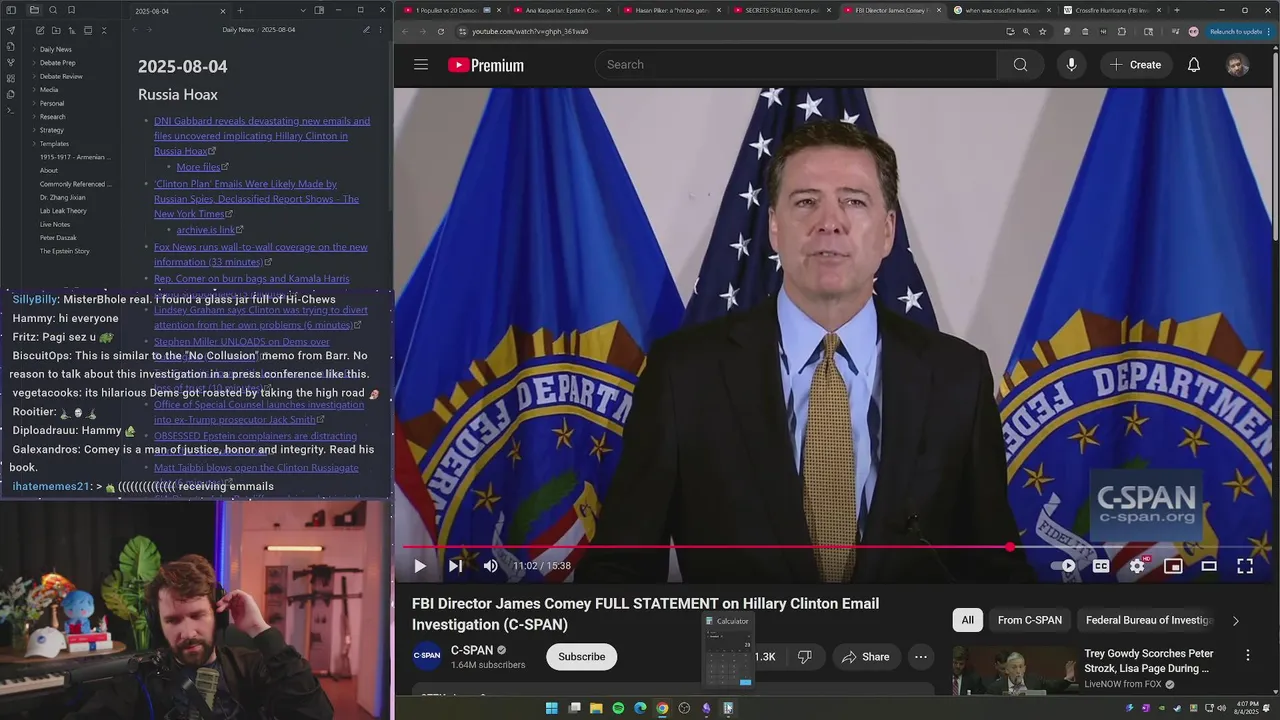Switch to 'when was crossfire hurricane' tab

pos(1000,10)
